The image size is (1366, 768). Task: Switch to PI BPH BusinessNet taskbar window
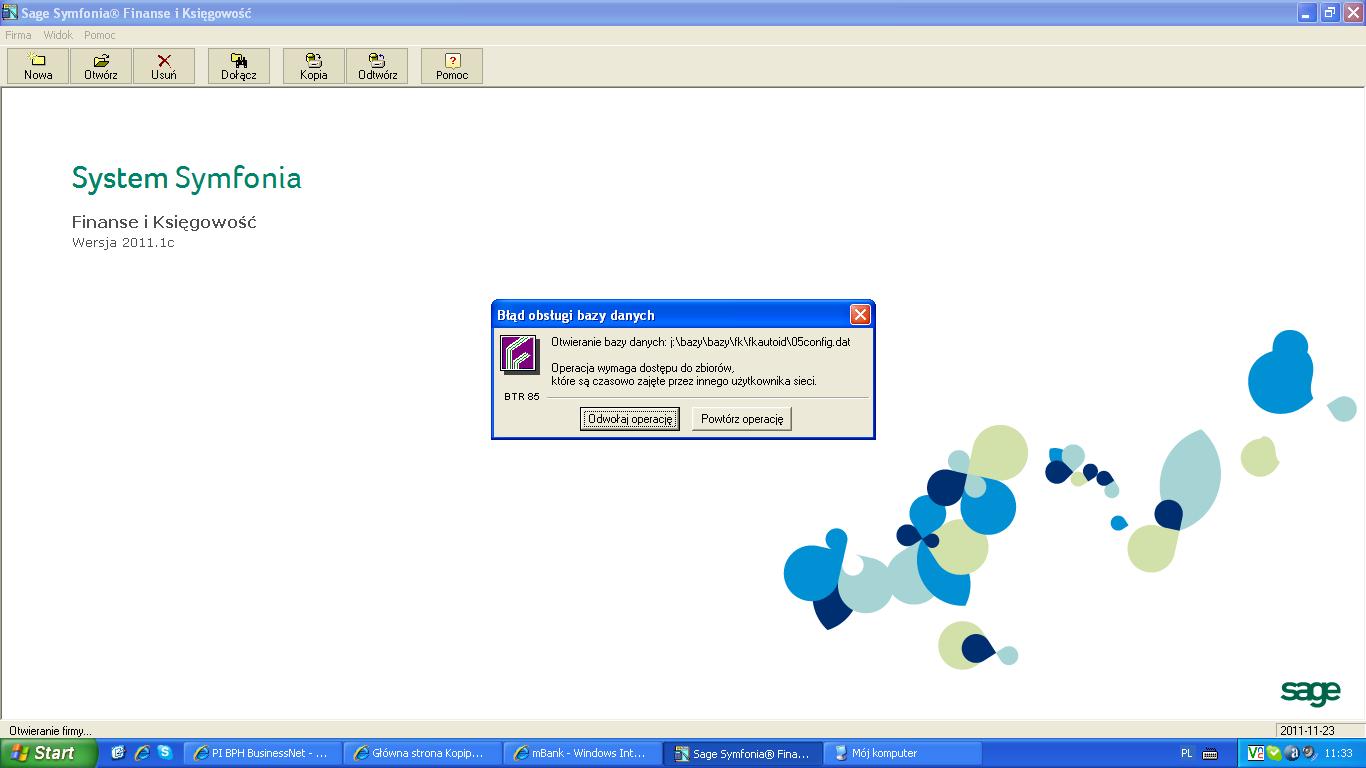point(262,753)
